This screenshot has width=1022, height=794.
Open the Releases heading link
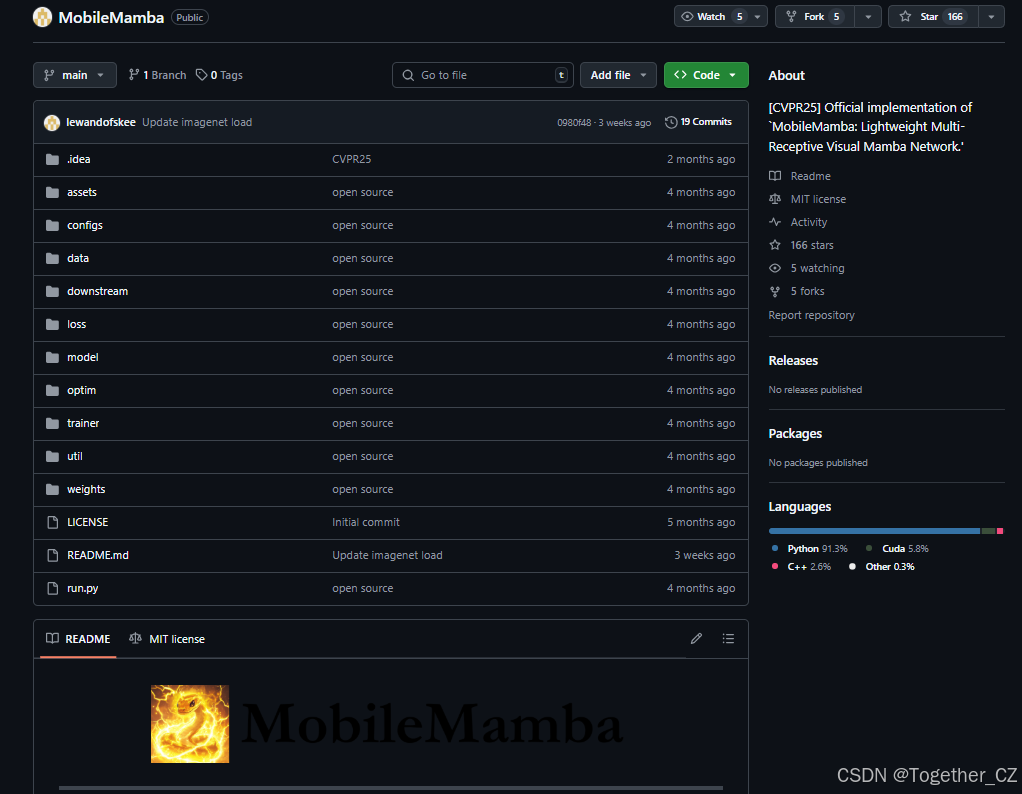[793, 360]
